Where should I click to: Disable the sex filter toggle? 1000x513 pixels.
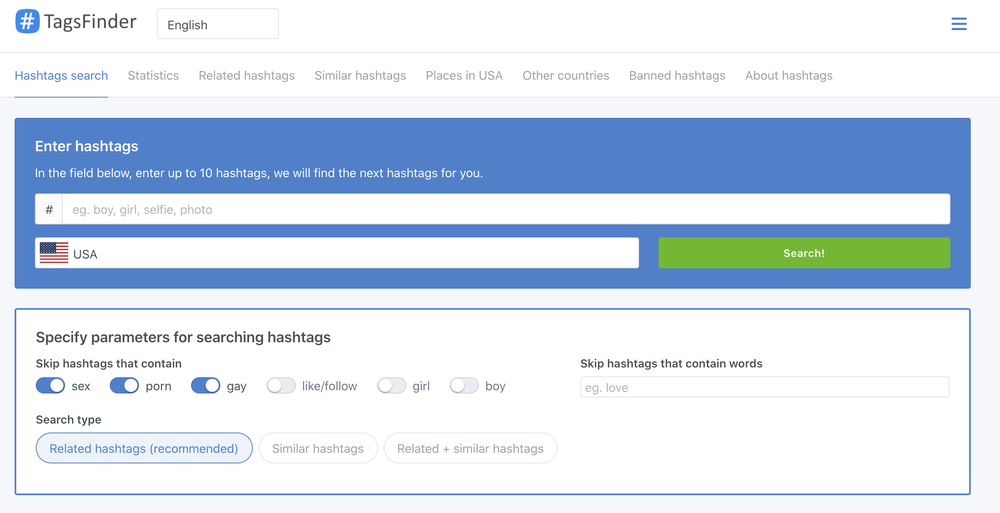50,386
